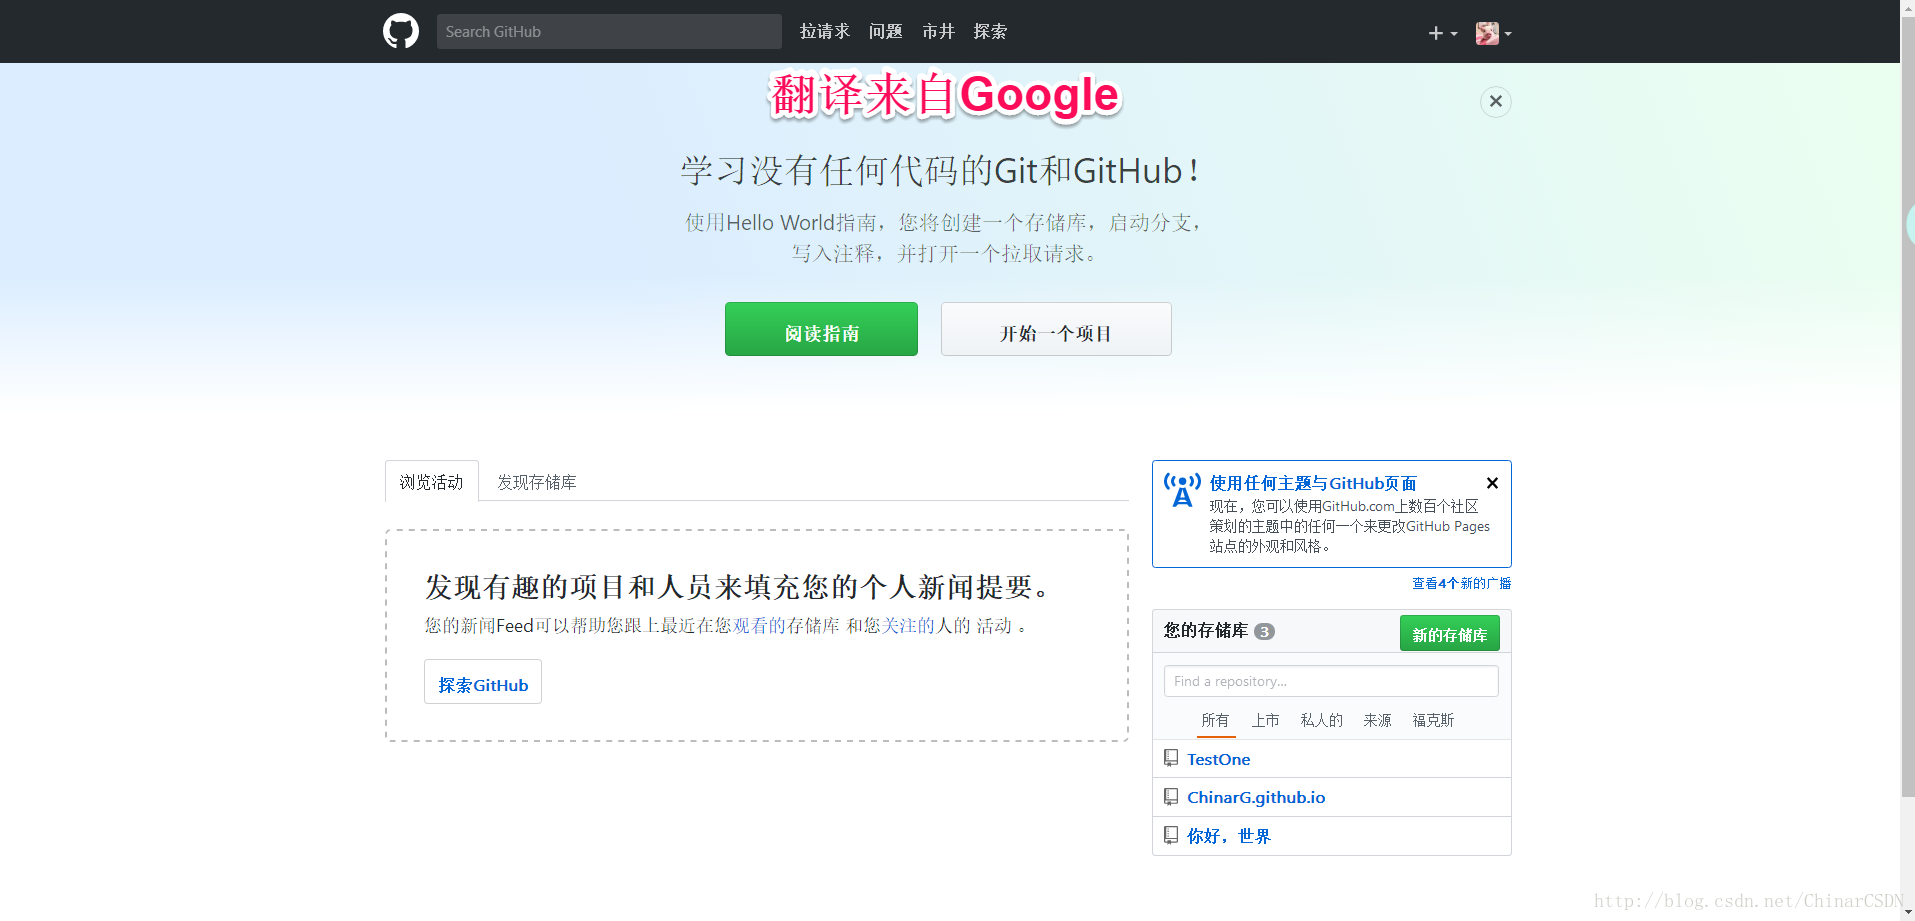The height and width of the screenshot is (921, 1915).
Task: Select the 来源 repository filter
Action: click(1377, 720)
